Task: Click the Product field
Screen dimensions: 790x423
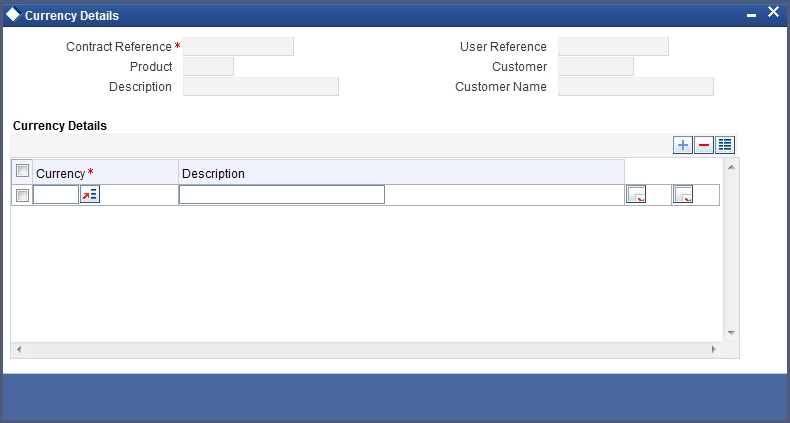Action: [208, 66]
